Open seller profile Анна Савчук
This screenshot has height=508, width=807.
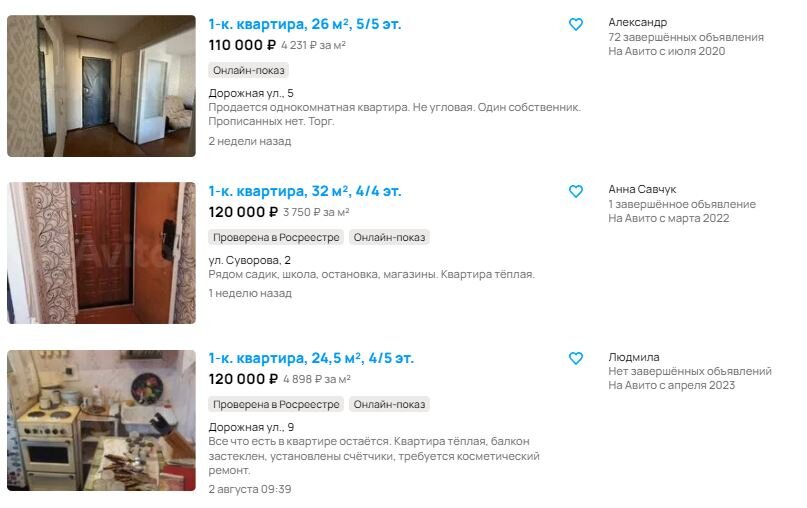click(x=642, y=189)
